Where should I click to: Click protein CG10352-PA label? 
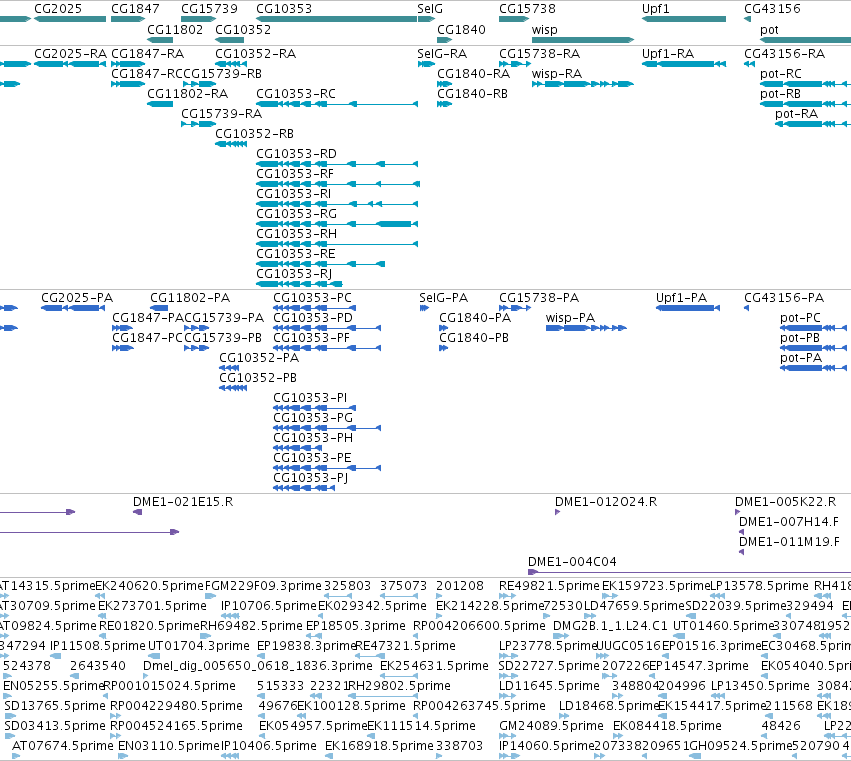pyautogui.click(x=259, y=358)
